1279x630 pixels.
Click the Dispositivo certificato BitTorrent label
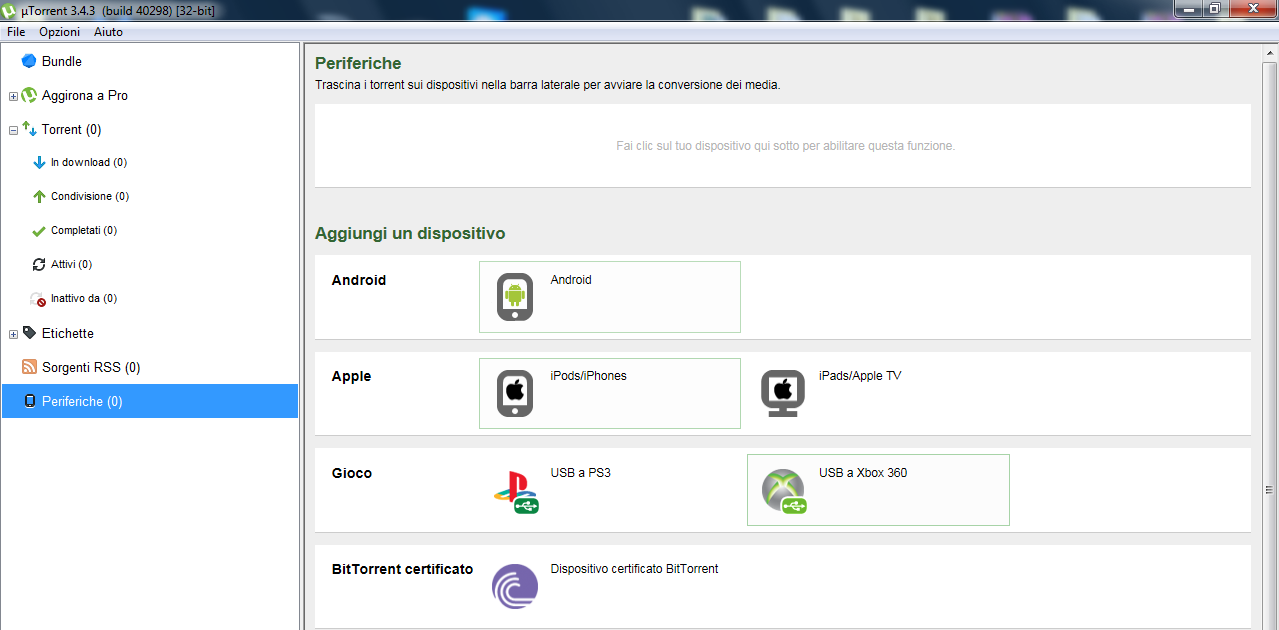635,569
